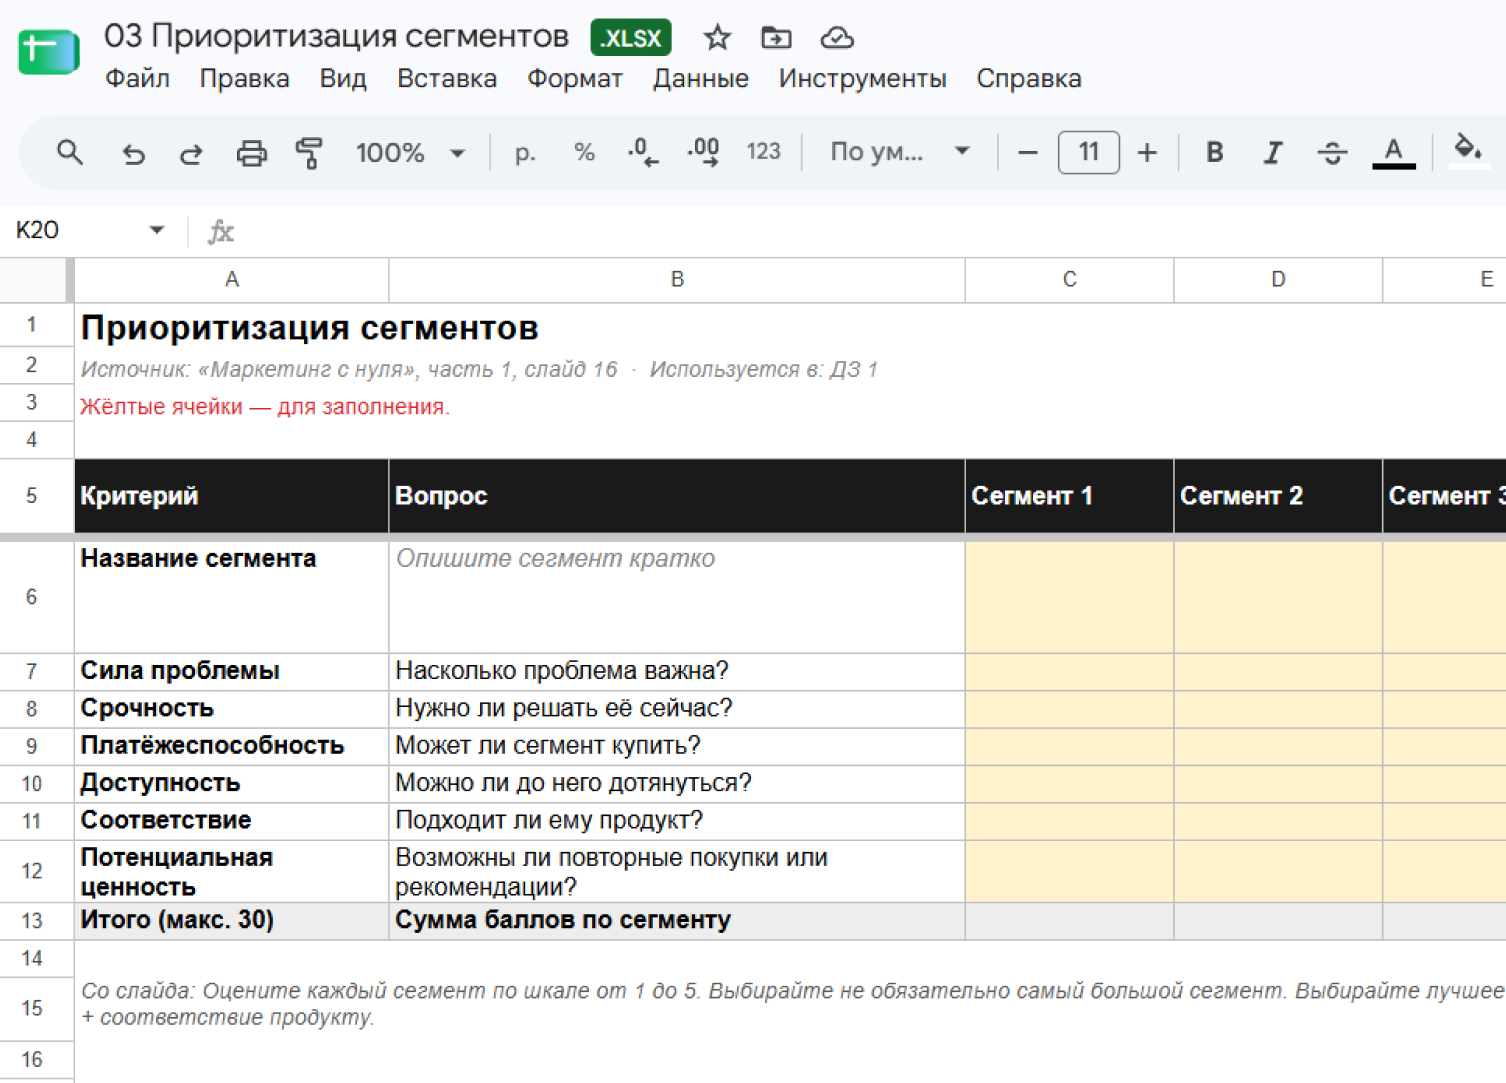1506x1083 pixels.
Task: Format as percent
Action: click(584, 153)
